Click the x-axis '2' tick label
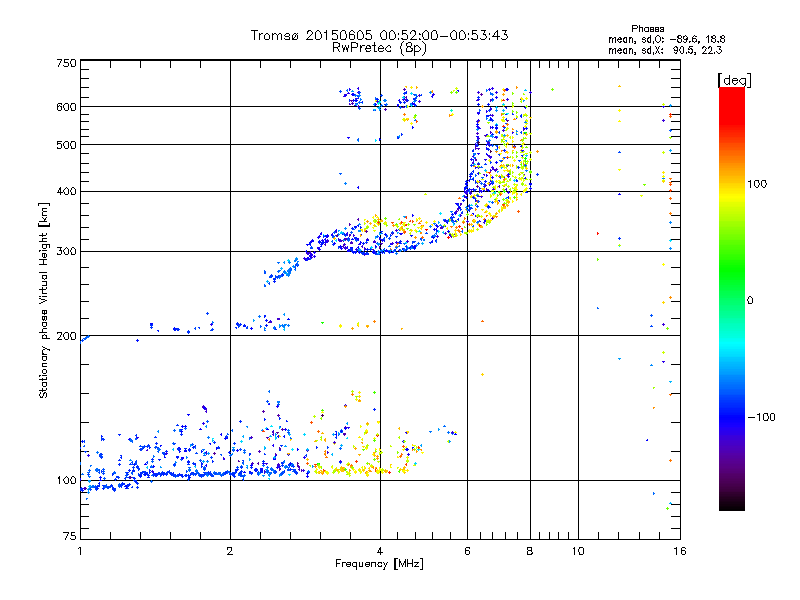 pos(230,551)
